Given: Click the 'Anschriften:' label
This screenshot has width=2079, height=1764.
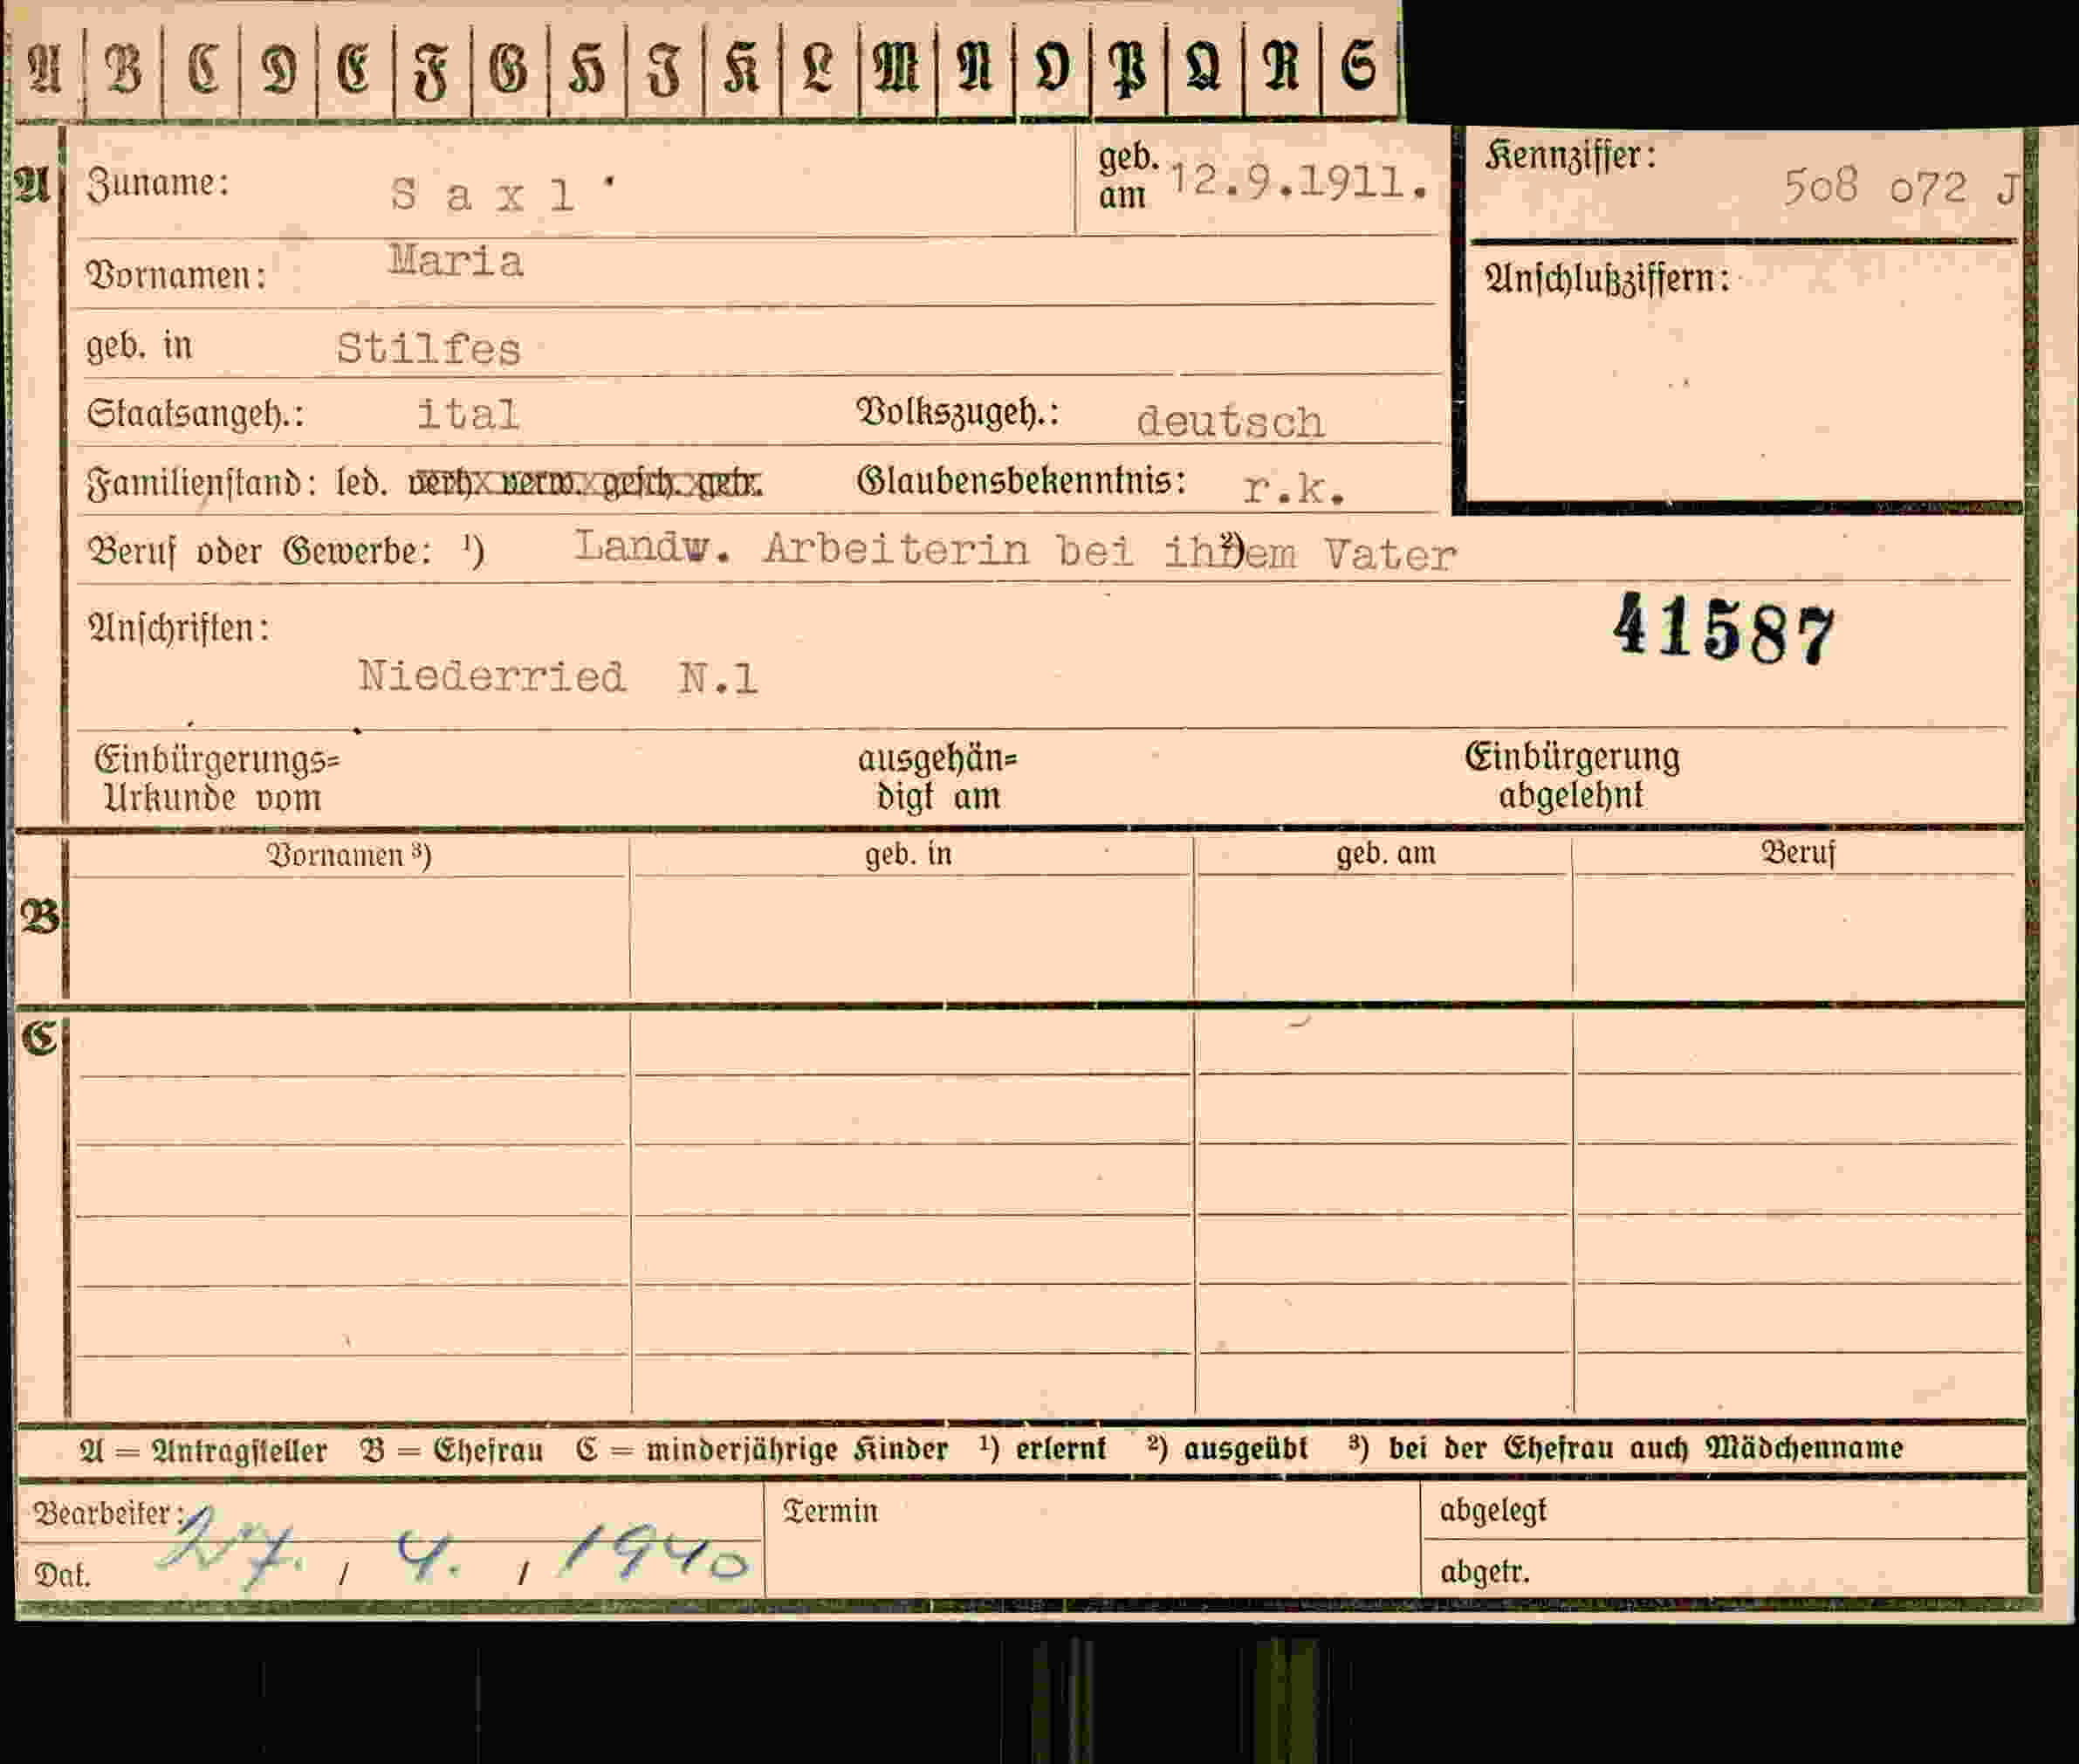Looking at the screenshot, I should click(178, 629).
